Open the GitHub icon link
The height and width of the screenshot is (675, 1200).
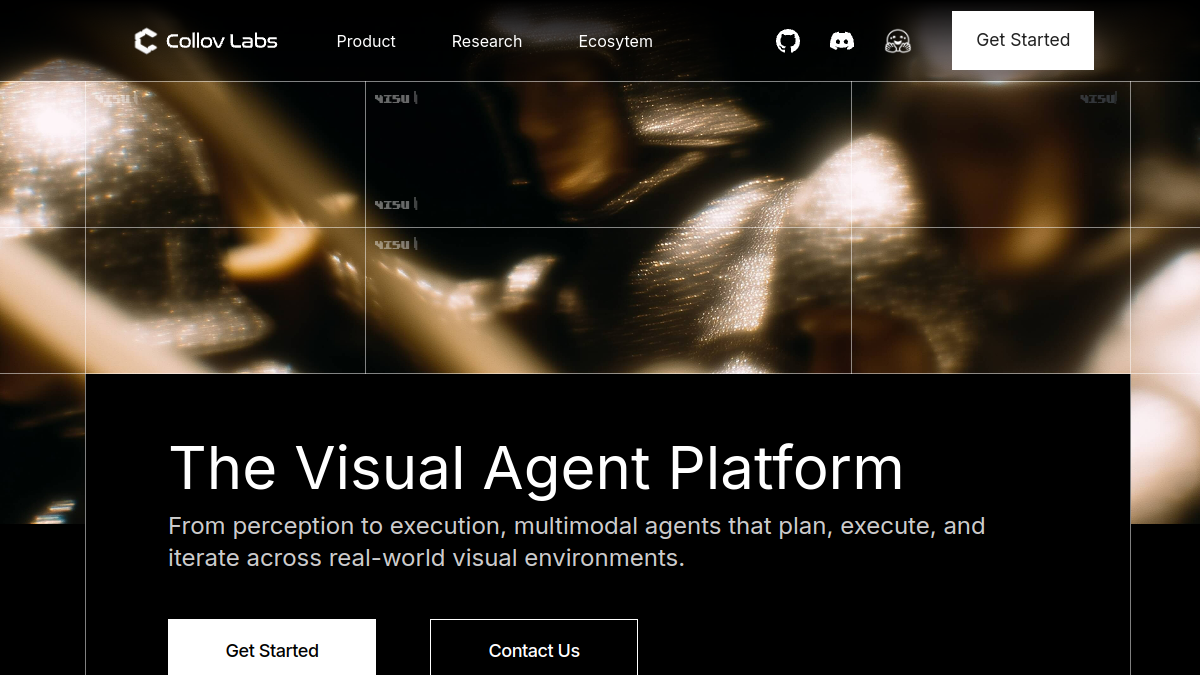coord(788,41)
